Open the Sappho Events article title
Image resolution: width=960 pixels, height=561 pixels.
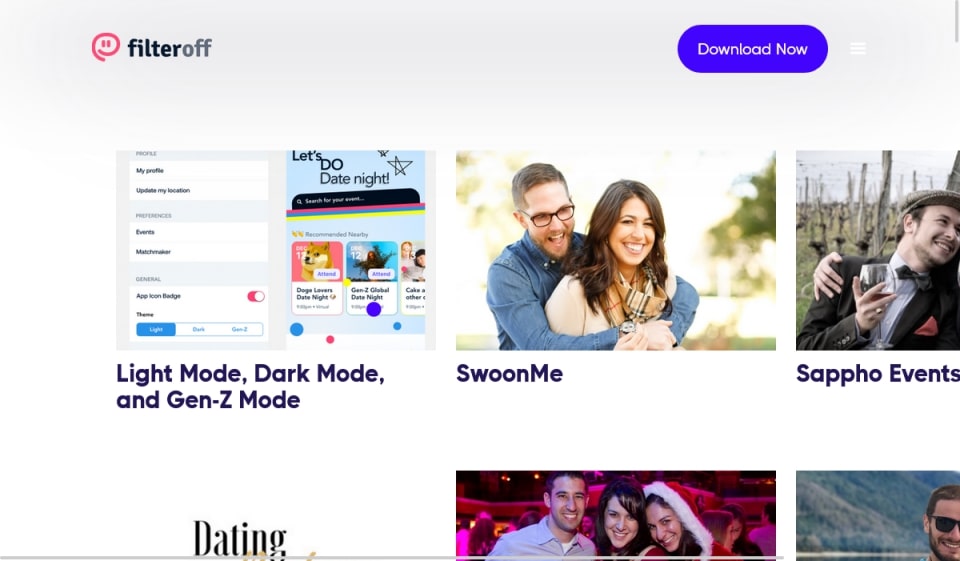coord(877,374)
